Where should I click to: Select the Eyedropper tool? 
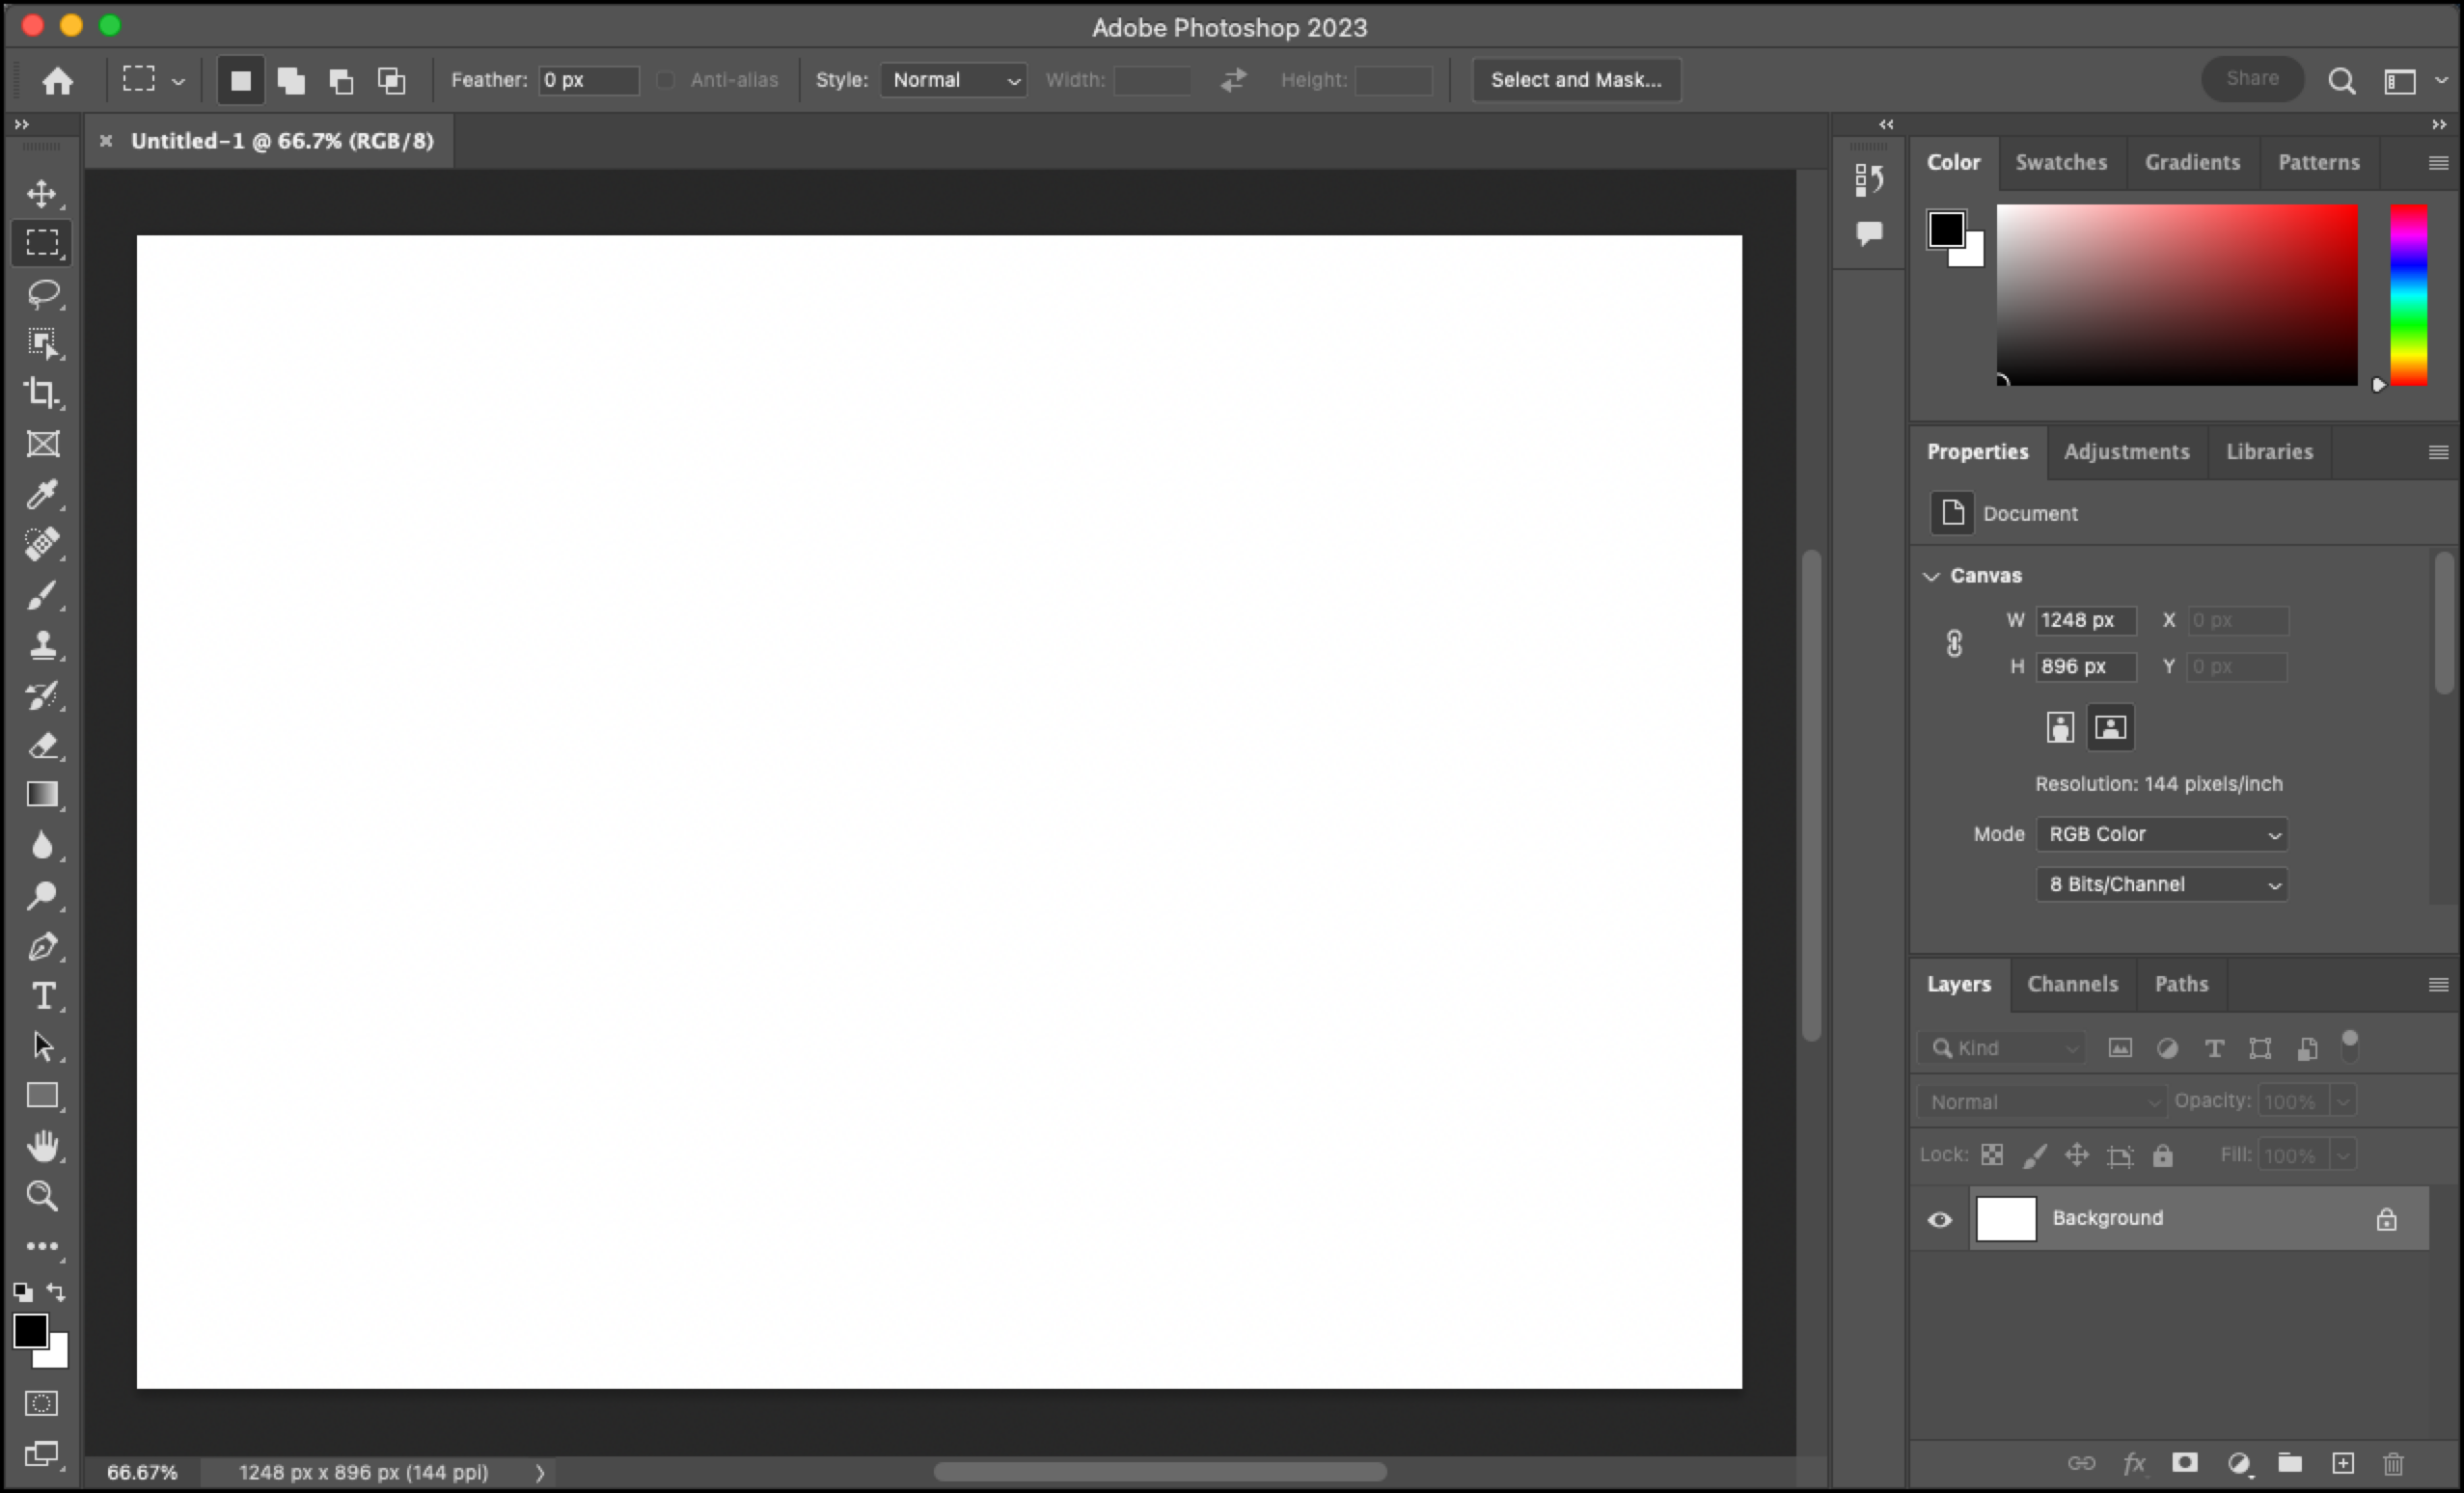[x=43, y=494]
